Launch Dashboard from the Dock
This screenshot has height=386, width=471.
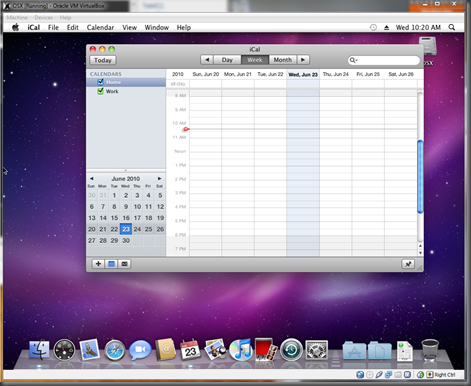pos(64,350)
